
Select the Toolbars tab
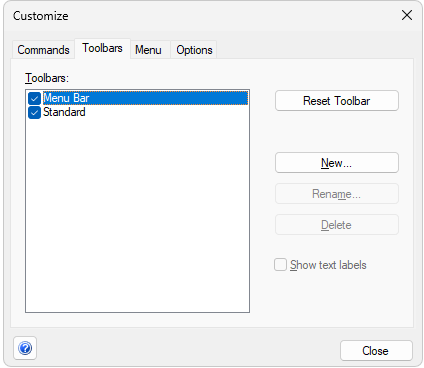click(102, 48)
